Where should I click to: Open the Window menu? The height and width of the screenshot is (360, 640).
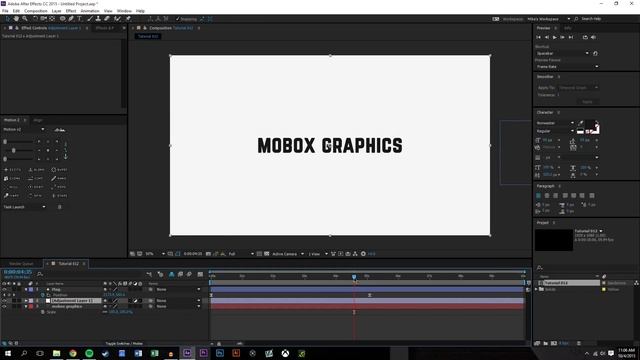[124, 11]
